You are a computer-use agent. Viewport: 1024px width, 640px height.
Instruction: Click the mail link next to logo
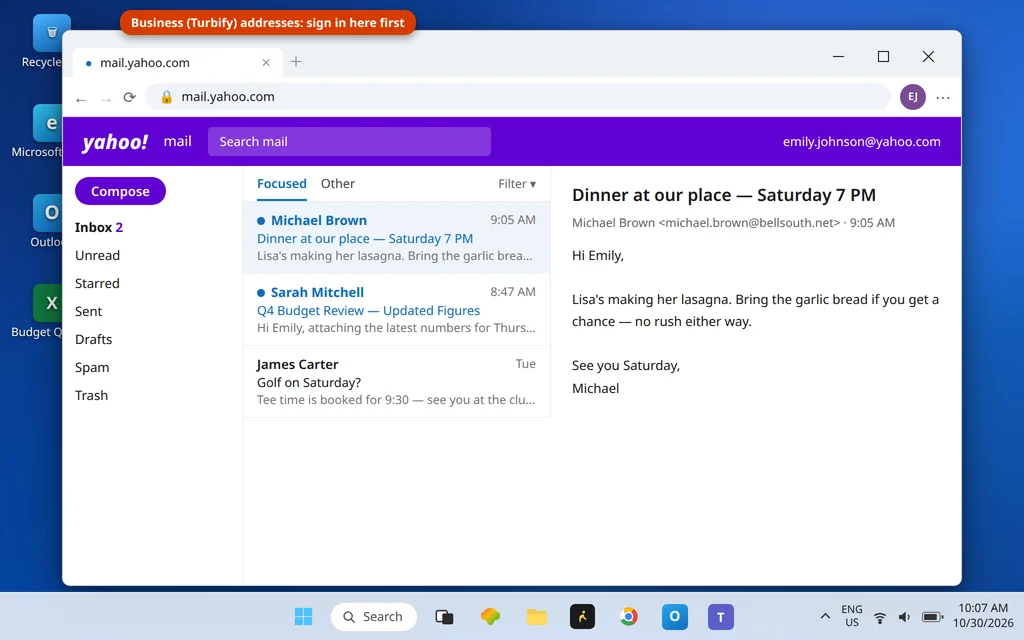pos(177,142)
